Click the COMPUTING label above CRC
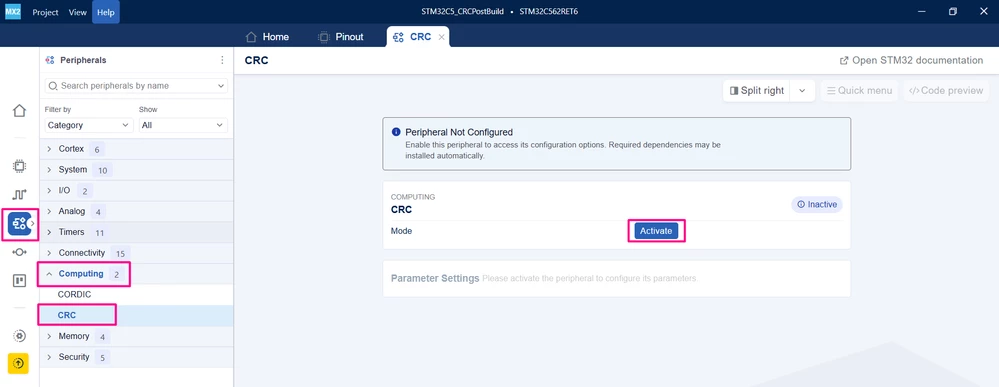This screenshot has width=999, height=387. pos(413,197)
